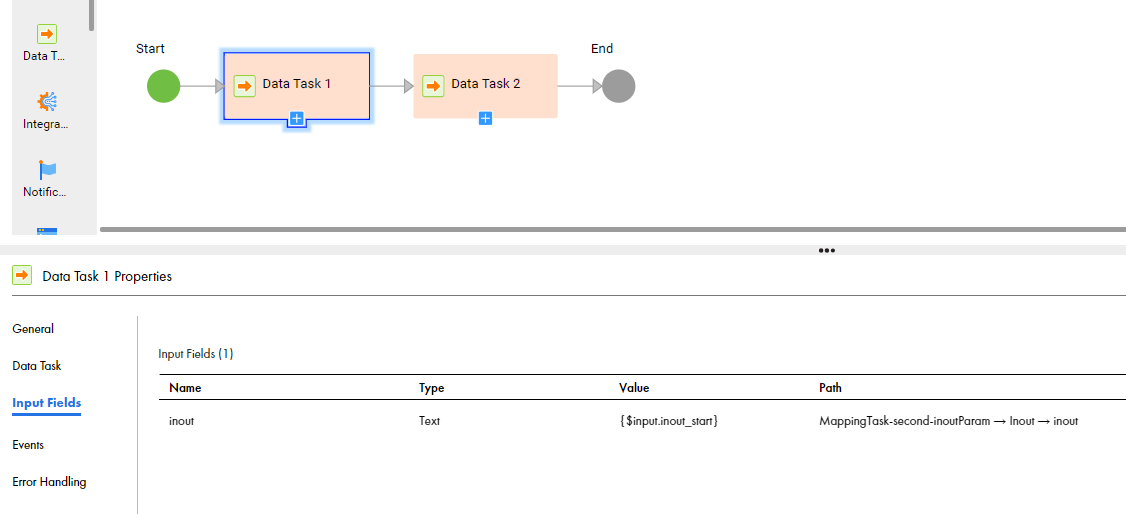Image resolution: width=1126 pixels, height=514 pixels.
Task: Click the horizontal canvas scrollbar
Action: pos(613,230)
